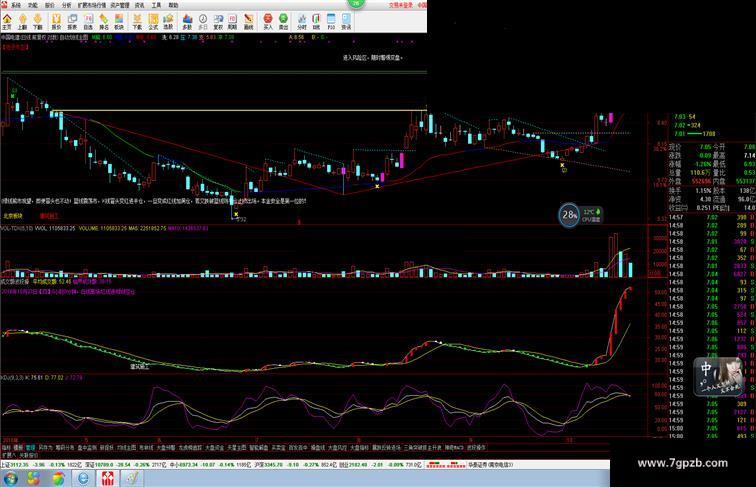
Task: Switch to K线 candlestick chart icon
Action: coord(316,21)
